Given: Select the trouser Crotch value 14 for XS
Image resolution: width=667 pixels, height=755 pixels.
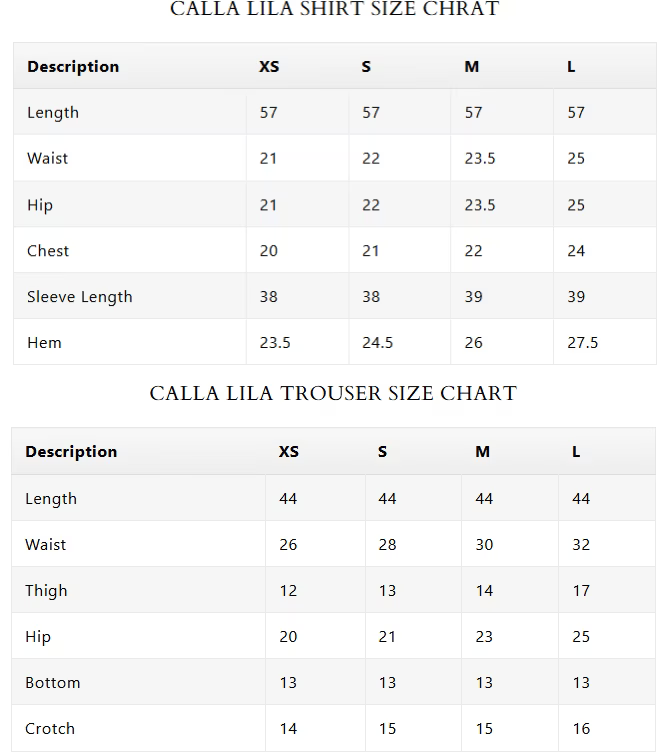Looking at the screenshot, I should point(288,729).
